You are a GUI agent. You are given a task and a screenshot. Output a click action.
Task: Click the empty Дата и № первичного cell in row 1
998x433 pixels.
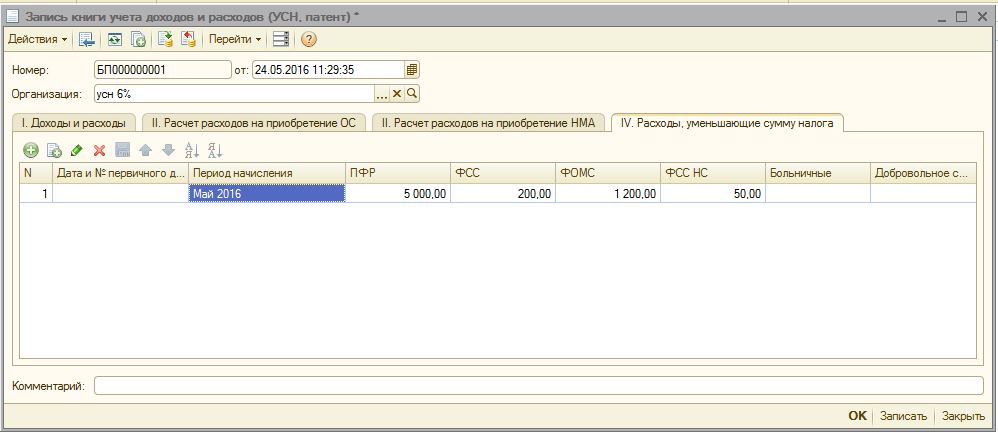click(120, 194)
